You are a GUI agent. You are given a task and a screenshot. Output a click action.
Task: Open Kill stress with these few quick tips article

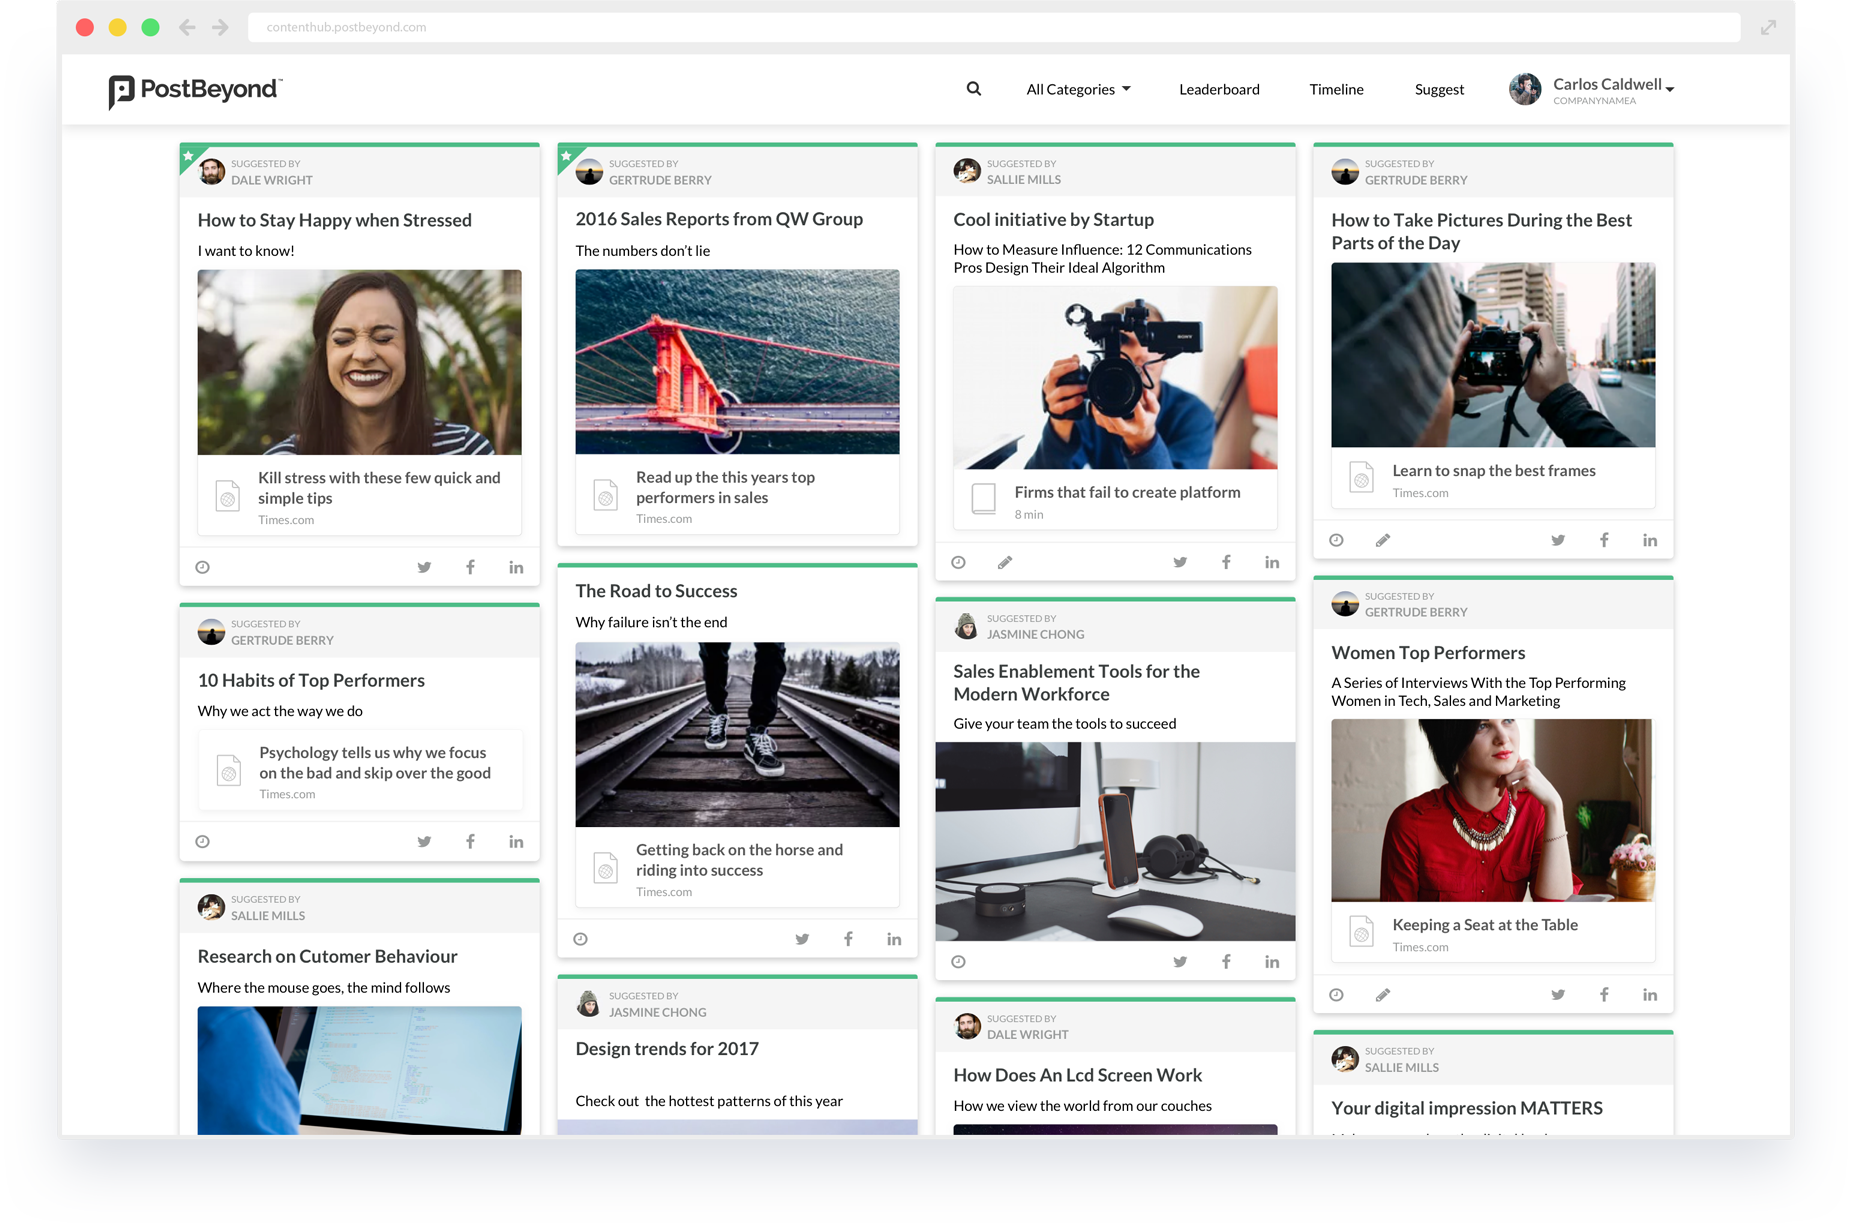pyautogui.click(x=359, y=496)
